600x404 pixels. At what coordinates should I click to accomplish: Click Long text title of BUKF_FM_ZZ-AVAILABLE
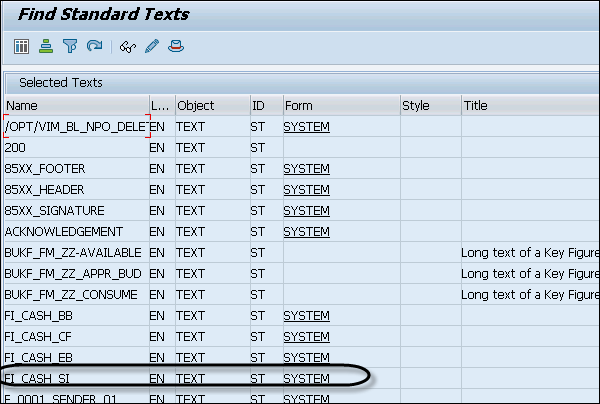[x=530, y=253]
